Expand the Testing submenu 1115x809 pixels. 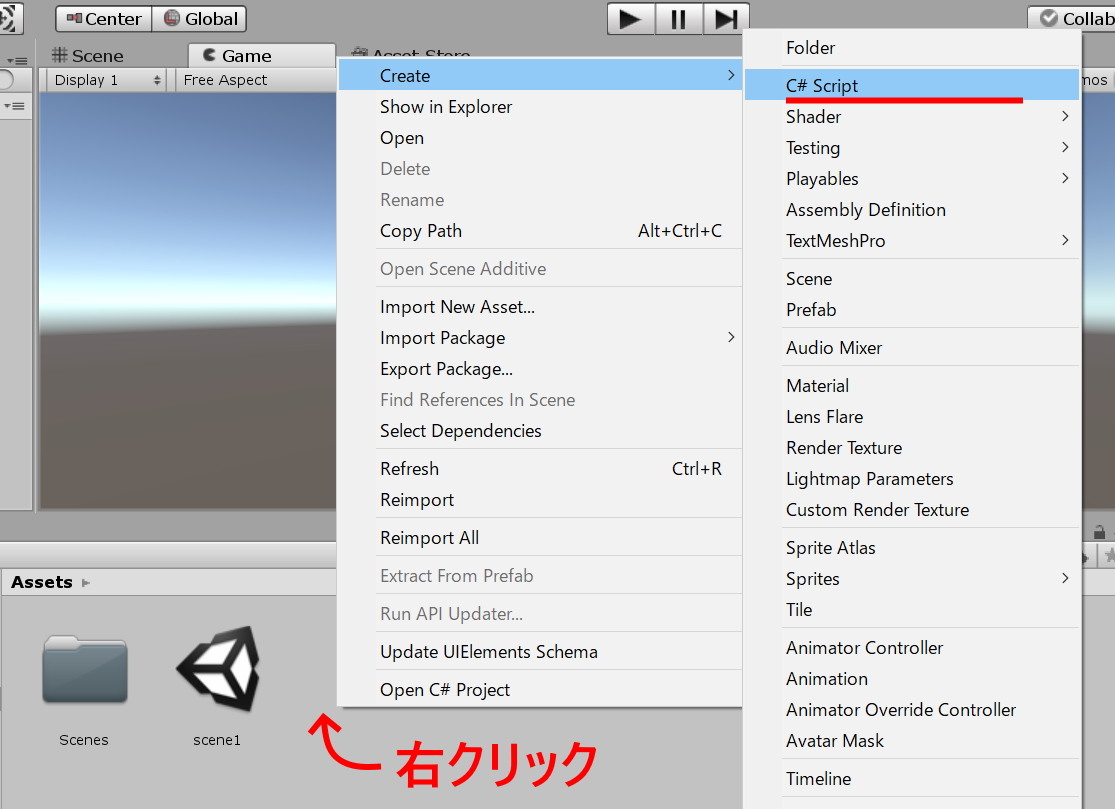(x=912, y=148)
